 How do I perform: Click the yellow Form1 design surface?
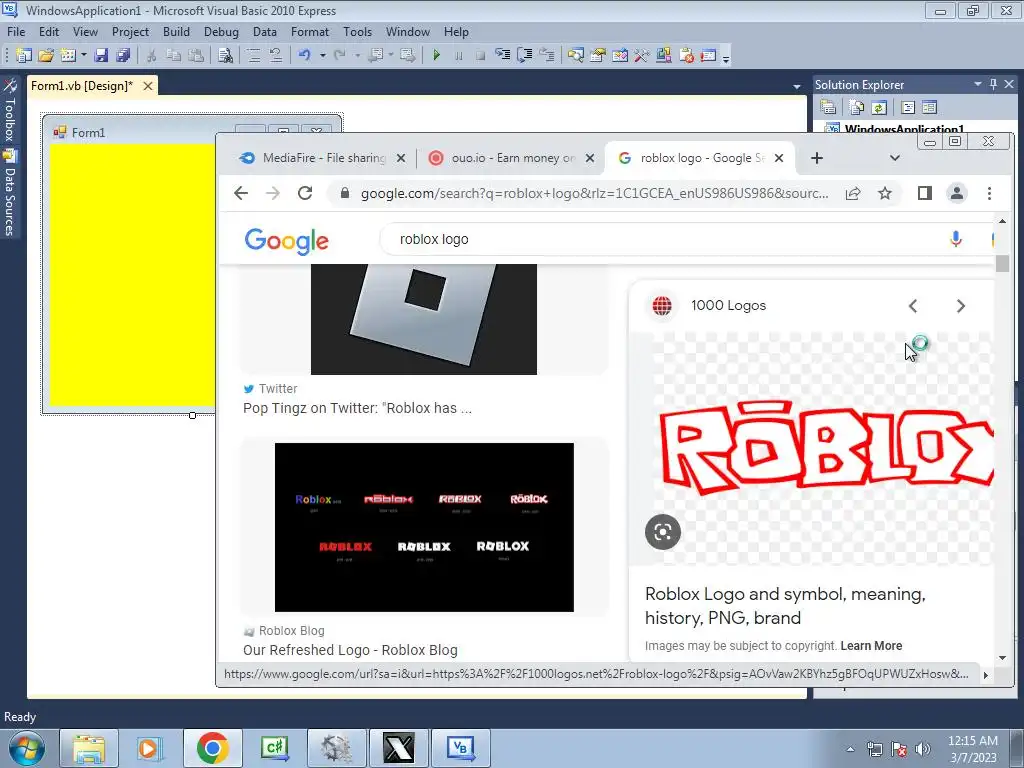click(x=133, y=275)
